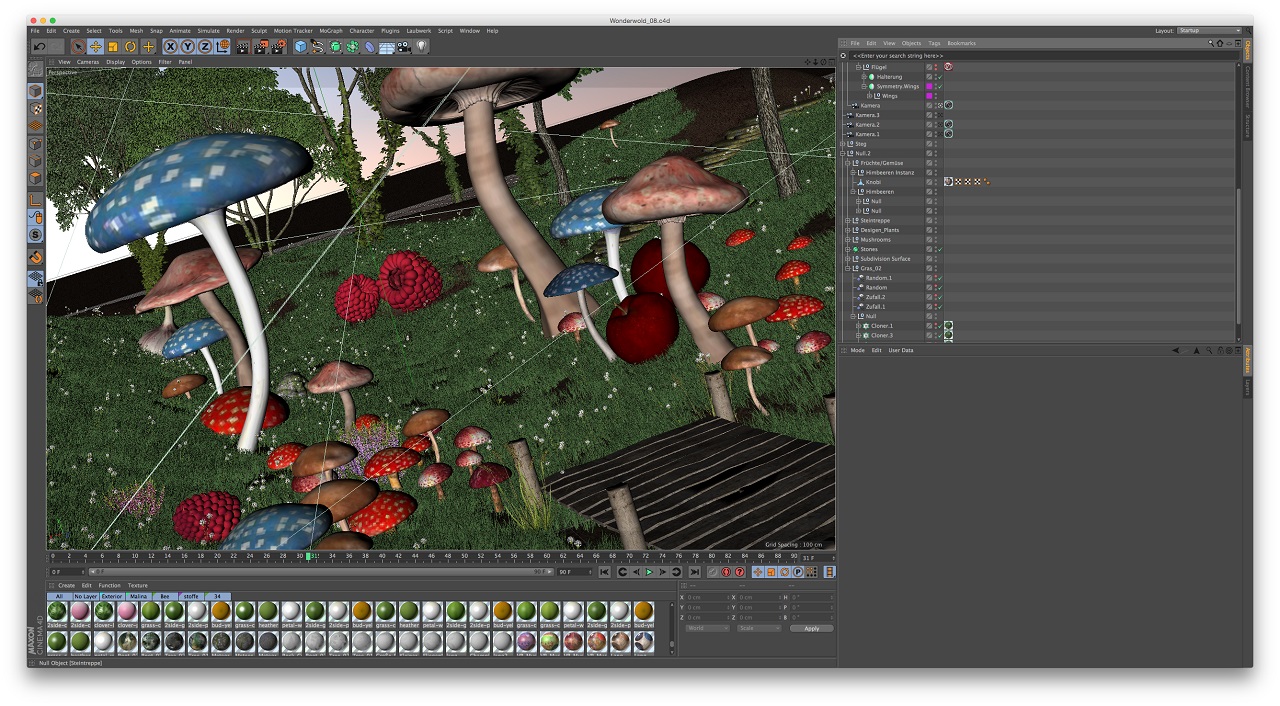Toggle the visibility dots for Steg
The width and height of the screenshot is (1280, 706).
pos(935,144)
